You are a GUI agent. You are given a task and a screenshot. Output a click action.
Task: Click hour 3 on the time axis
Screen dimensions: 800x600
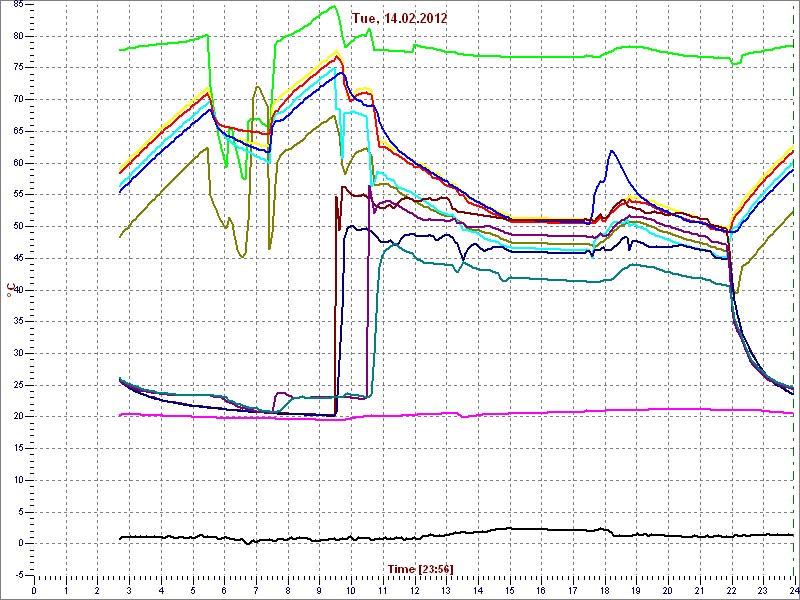[x=129, y=591]
